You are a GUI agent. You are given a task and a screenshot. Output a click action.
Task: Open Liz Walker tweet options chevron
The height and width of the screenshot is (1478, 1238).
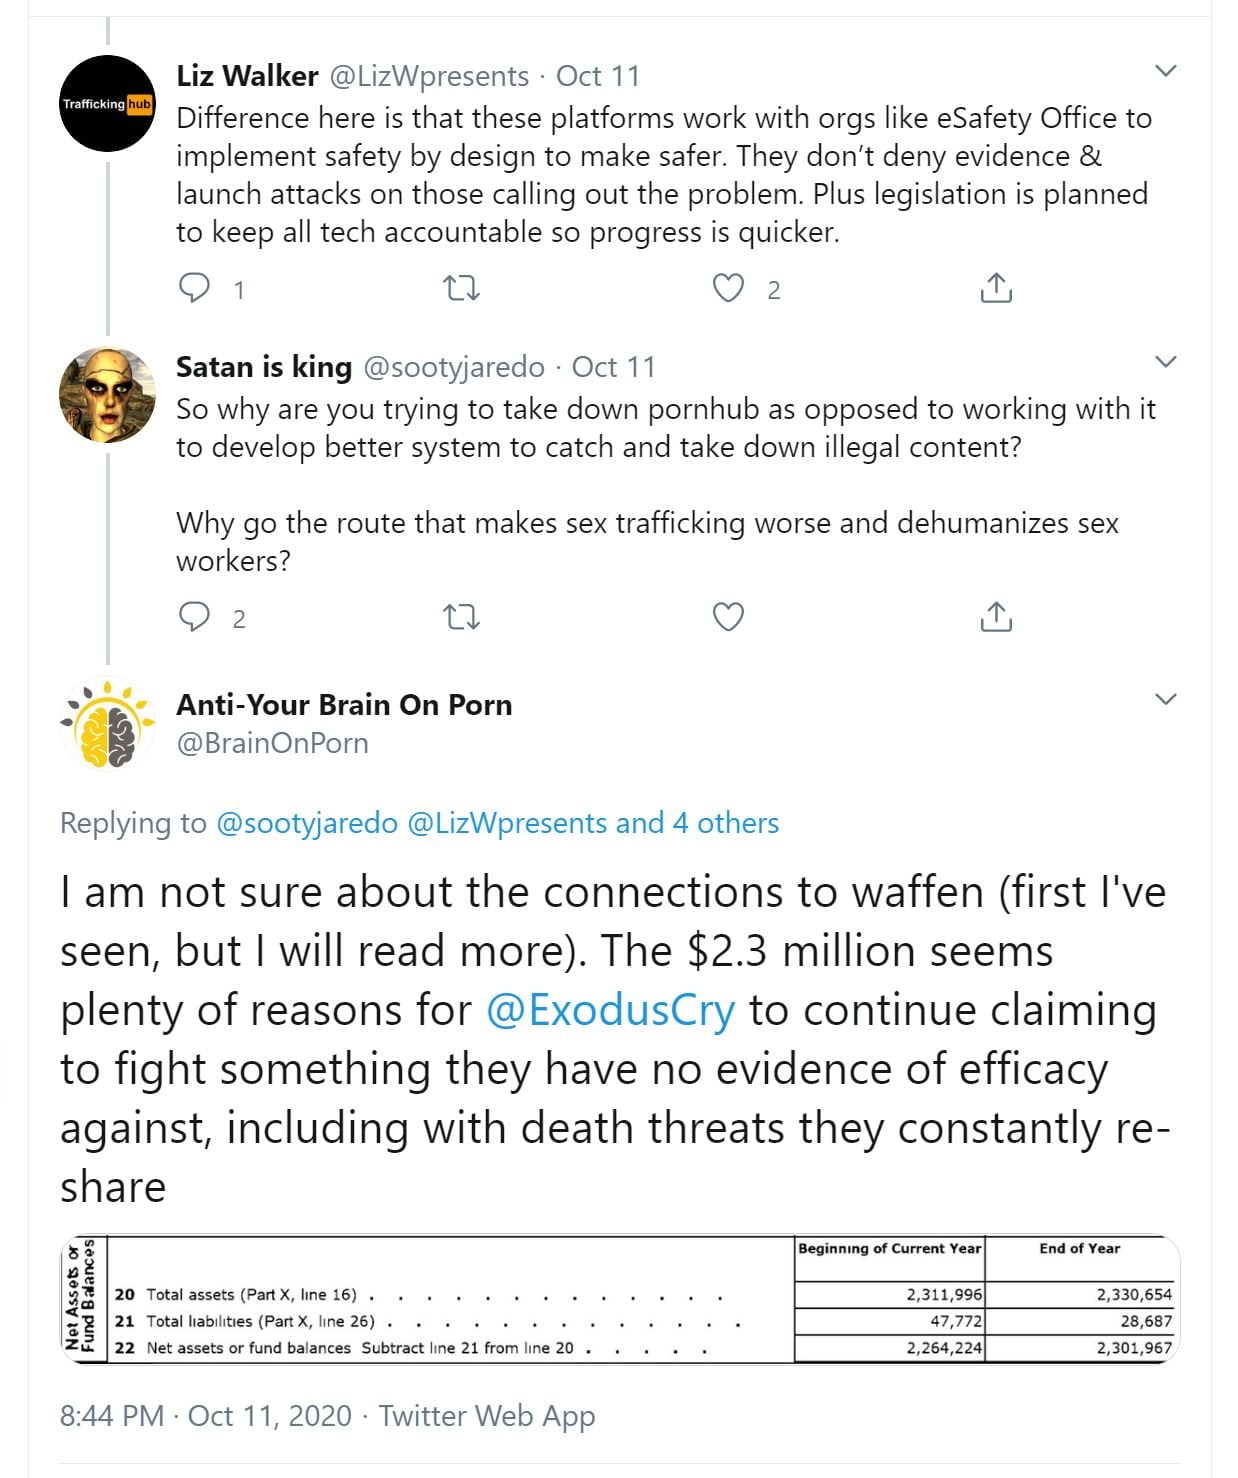point(1165,71)
